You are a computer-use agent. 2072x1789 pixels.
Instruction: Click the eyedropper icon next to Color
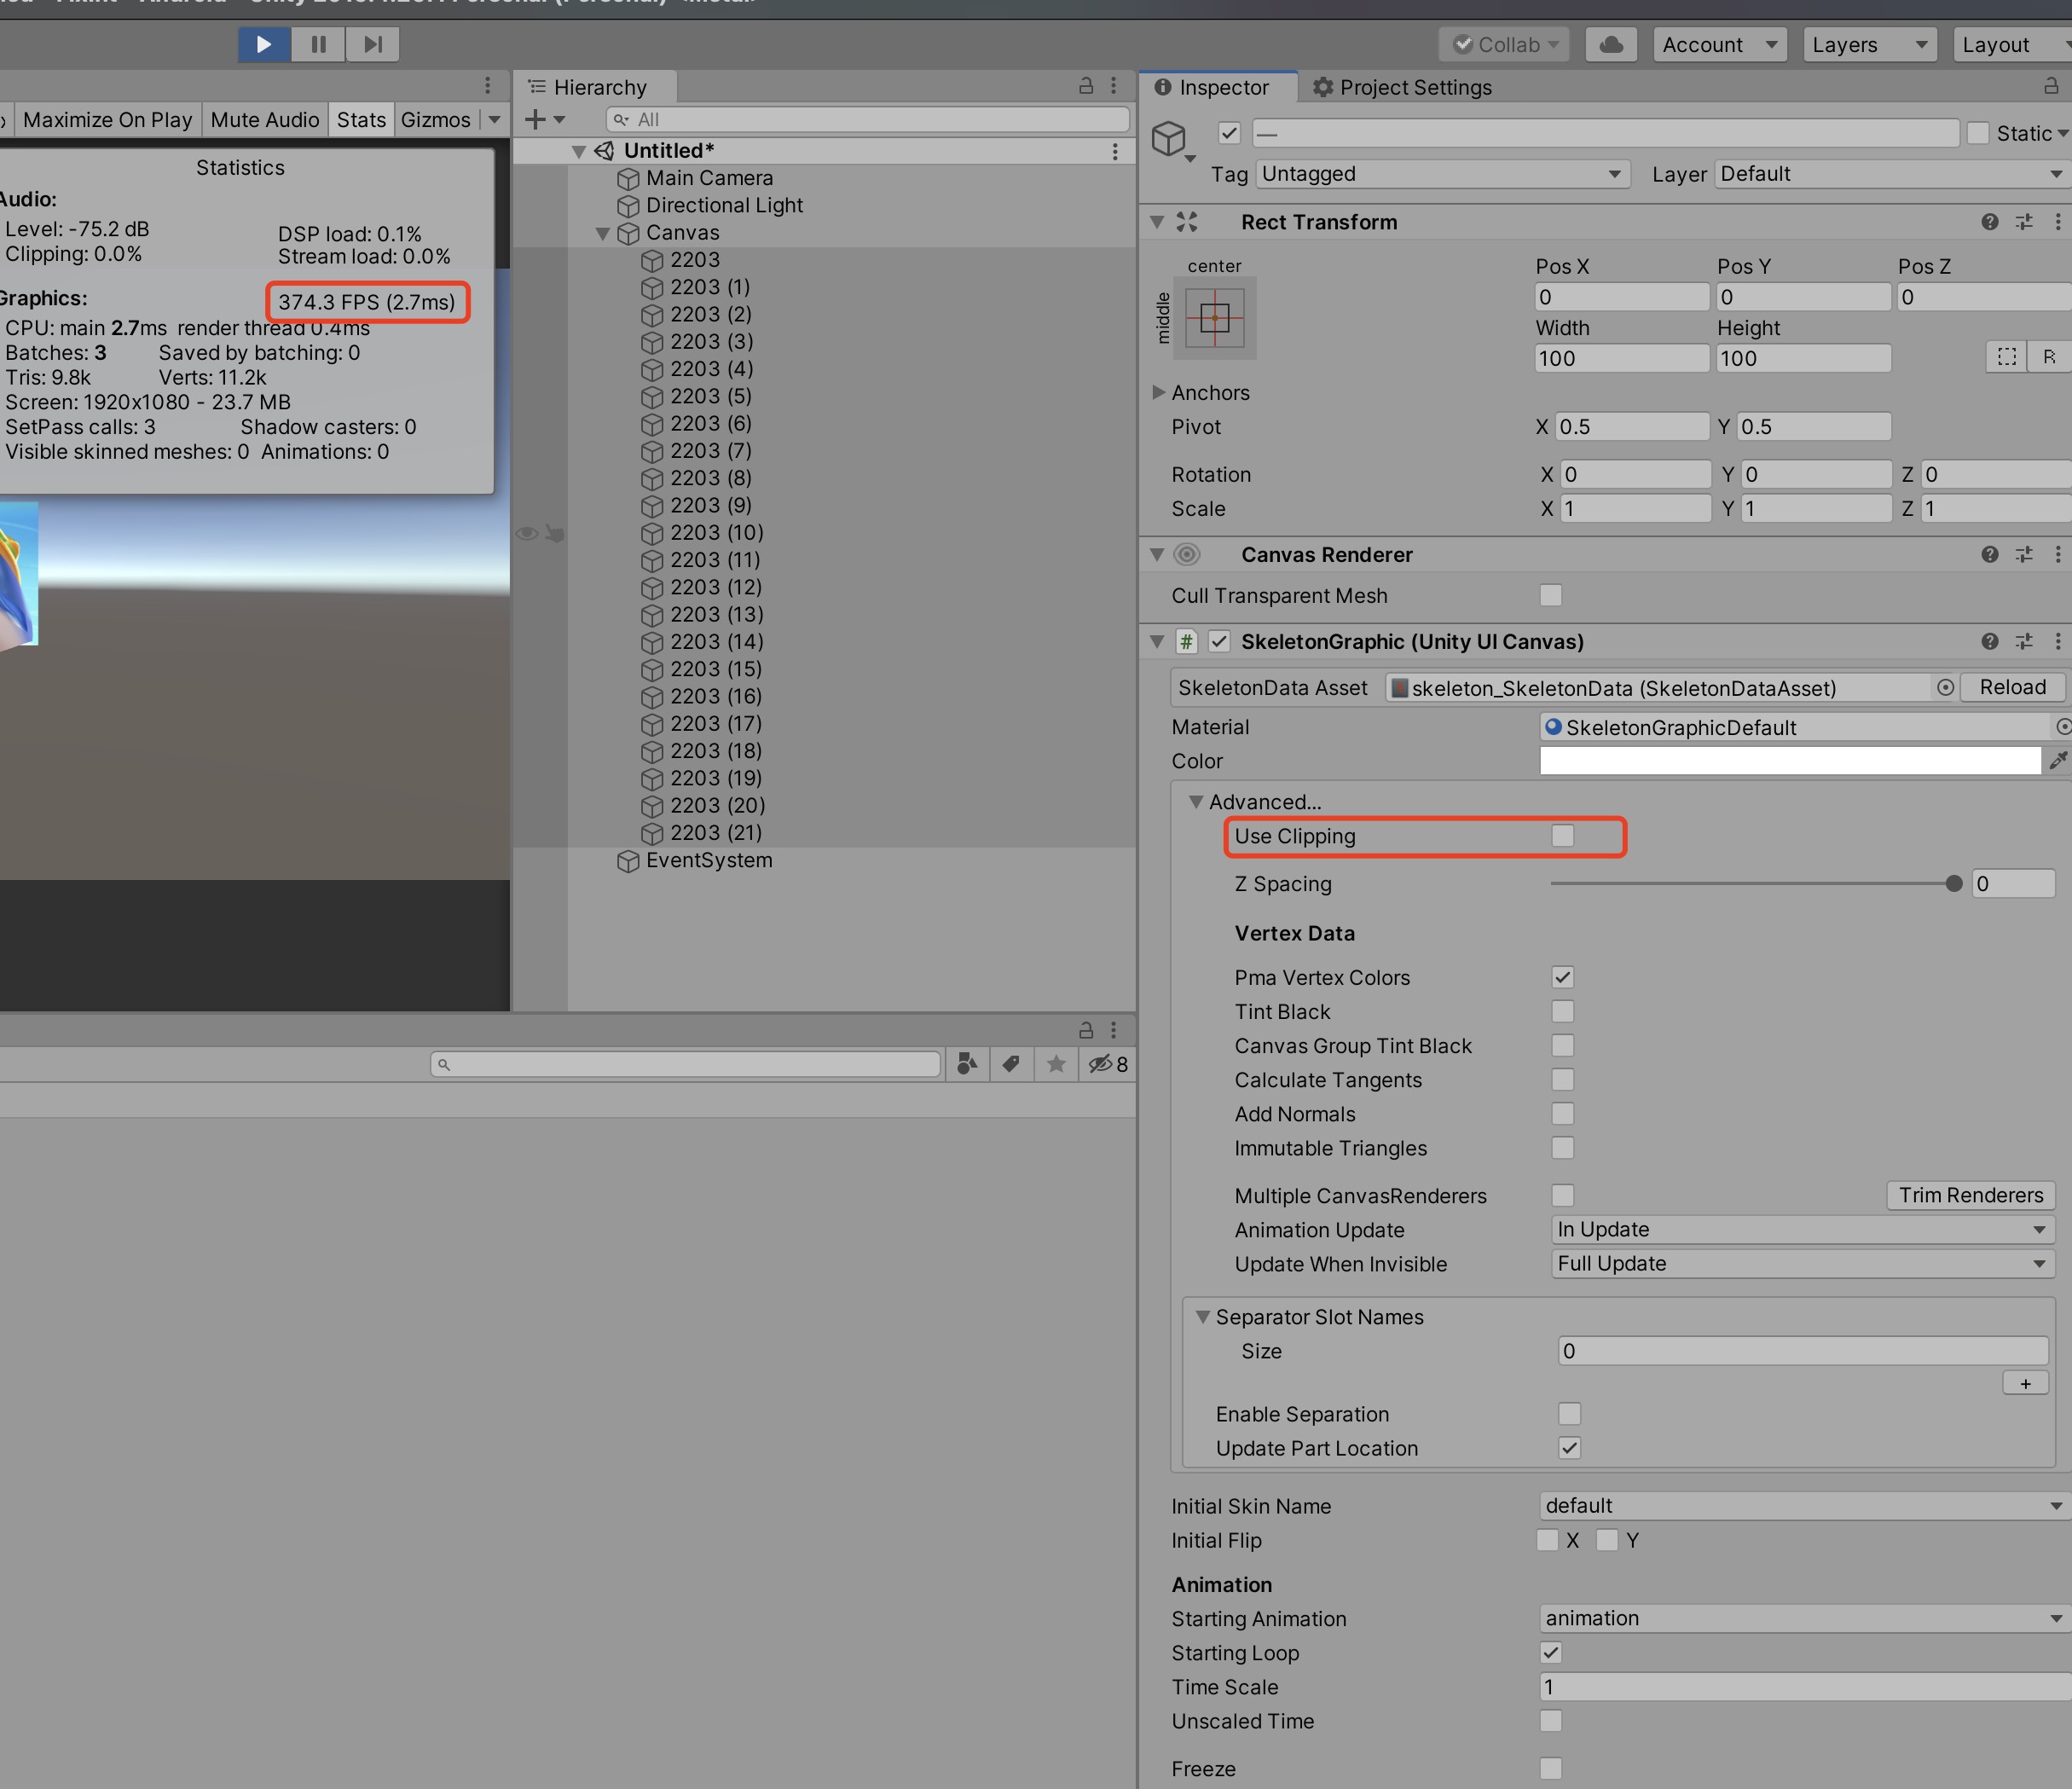tap(2059, 761)
